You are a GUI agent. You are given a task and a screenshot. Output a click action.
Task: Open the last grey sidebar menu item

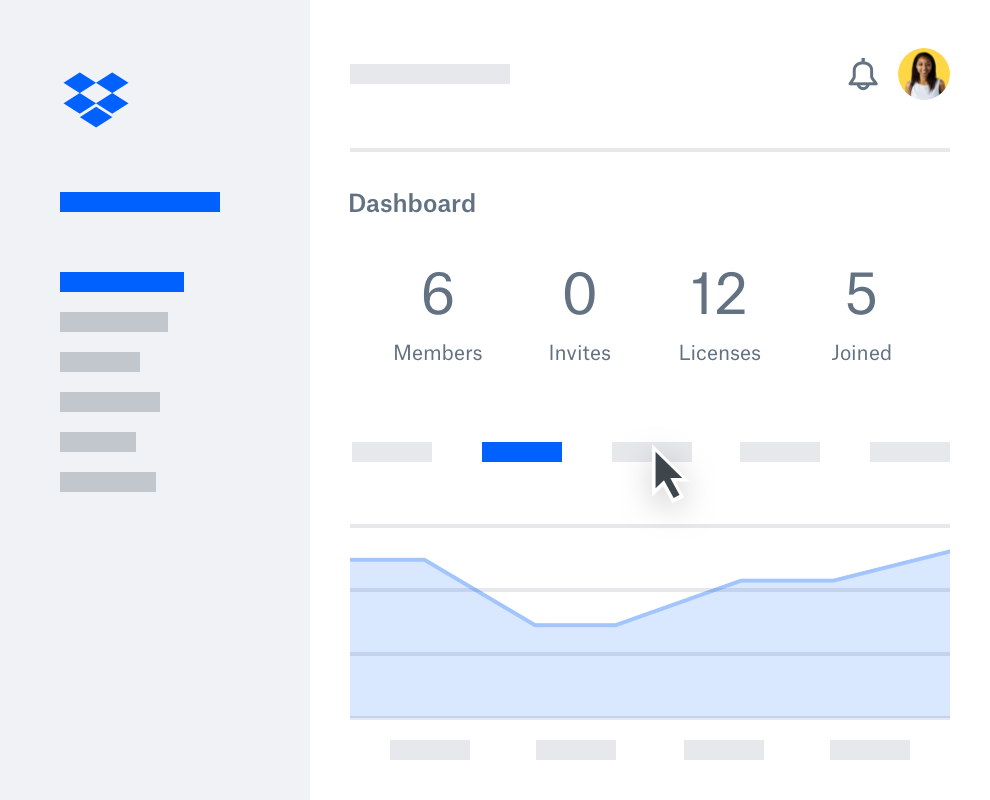click(x=108, y=482)
